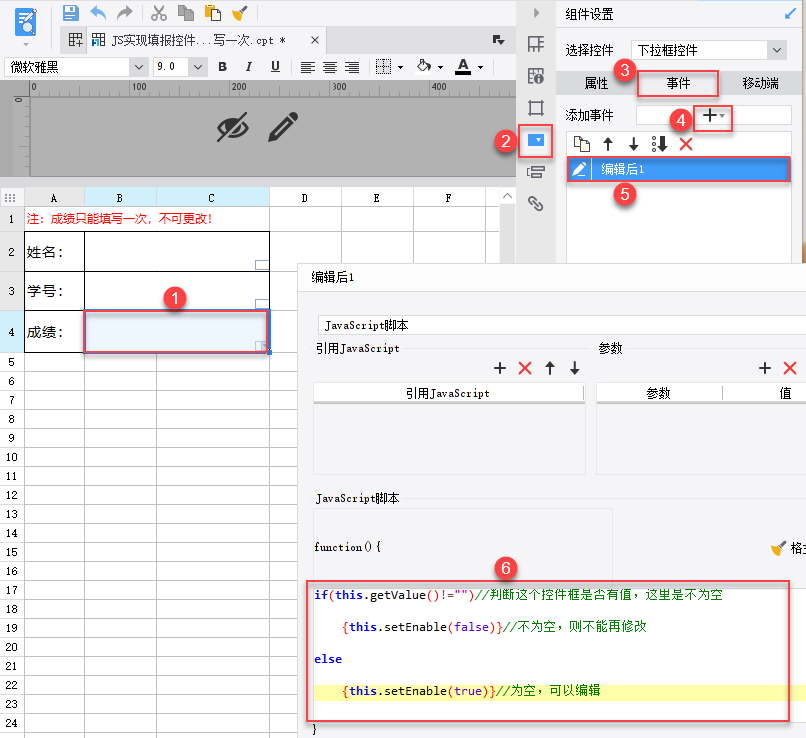This screenshot has height=738, width=806.
Task: Align text left
Action: click(307, 67)
